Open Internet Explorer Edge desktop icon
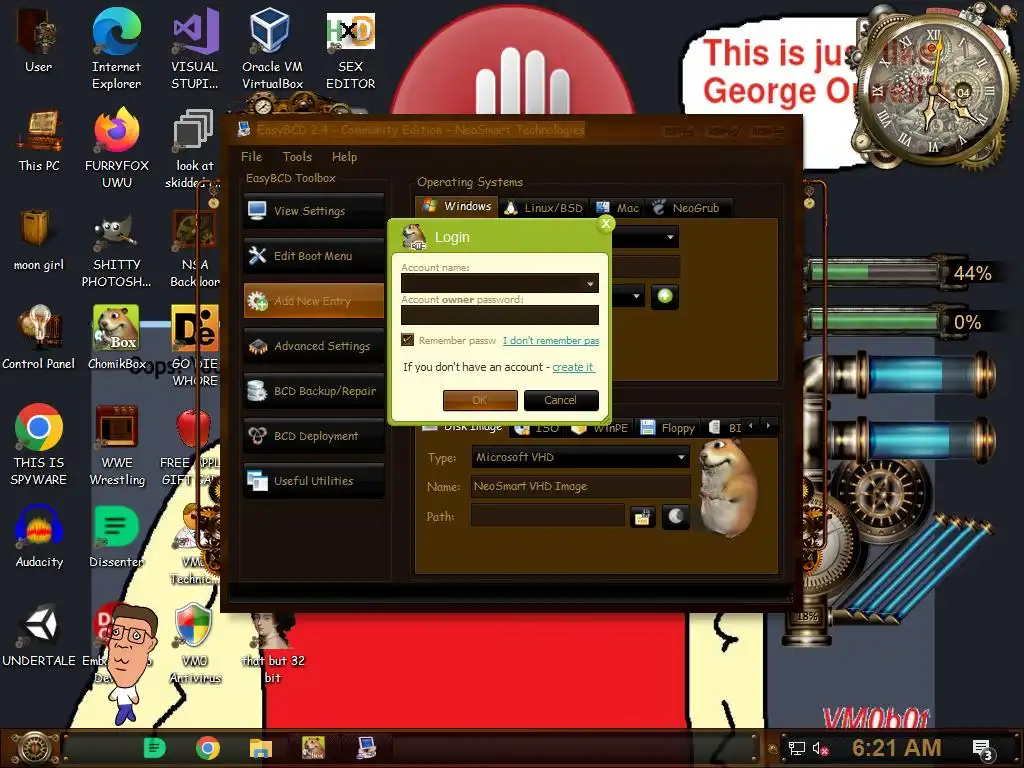The width and height of the screenshot is (1024, 768). tap(116, 49)
